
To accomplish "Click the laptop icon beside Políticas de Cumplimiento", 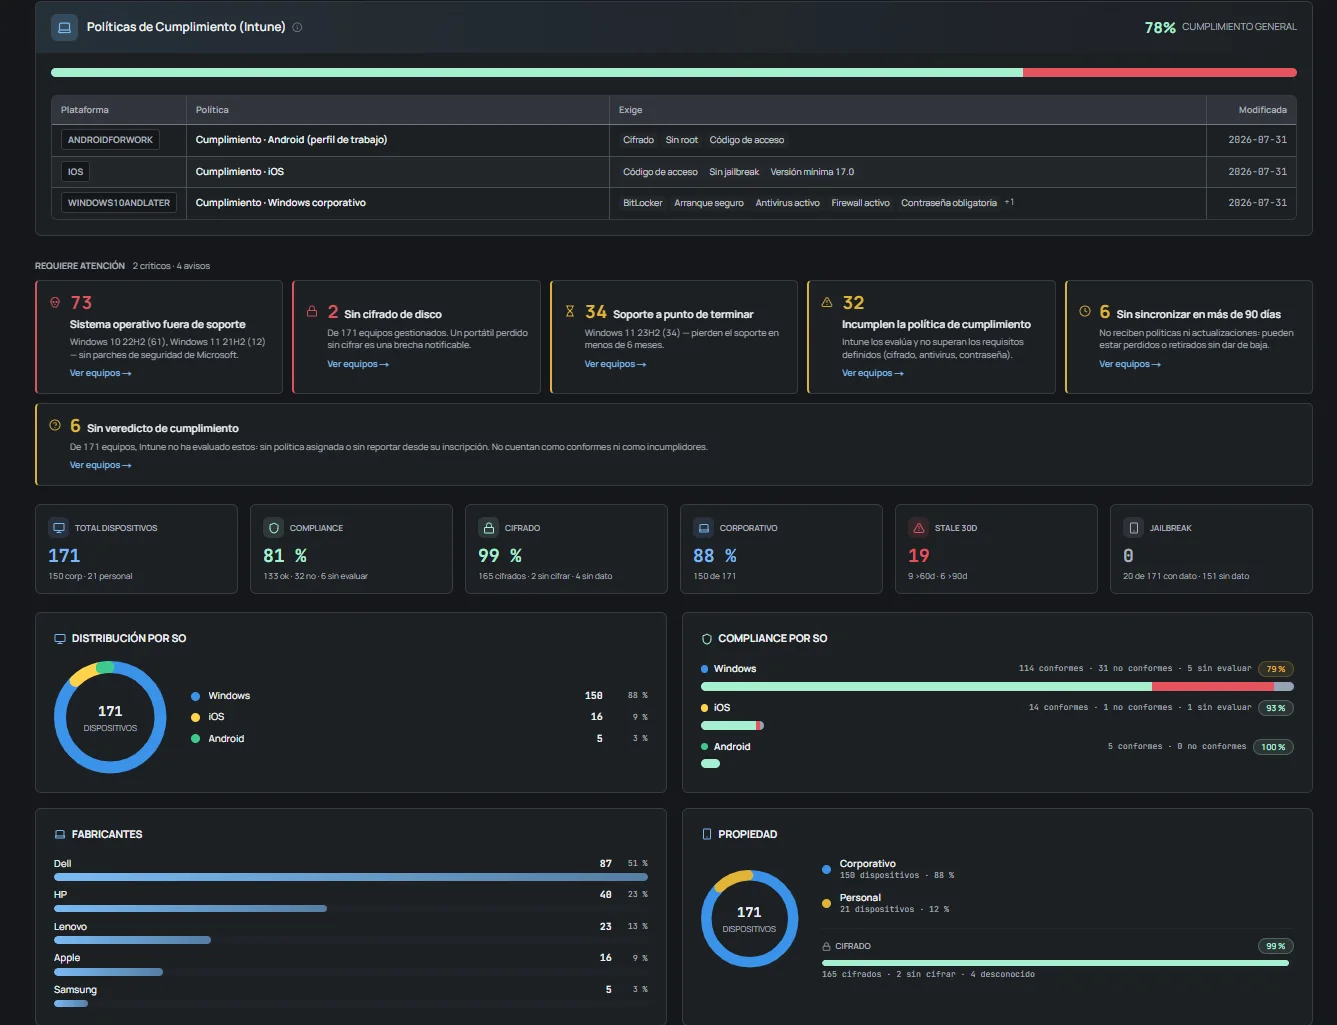I will coord(64,27).
